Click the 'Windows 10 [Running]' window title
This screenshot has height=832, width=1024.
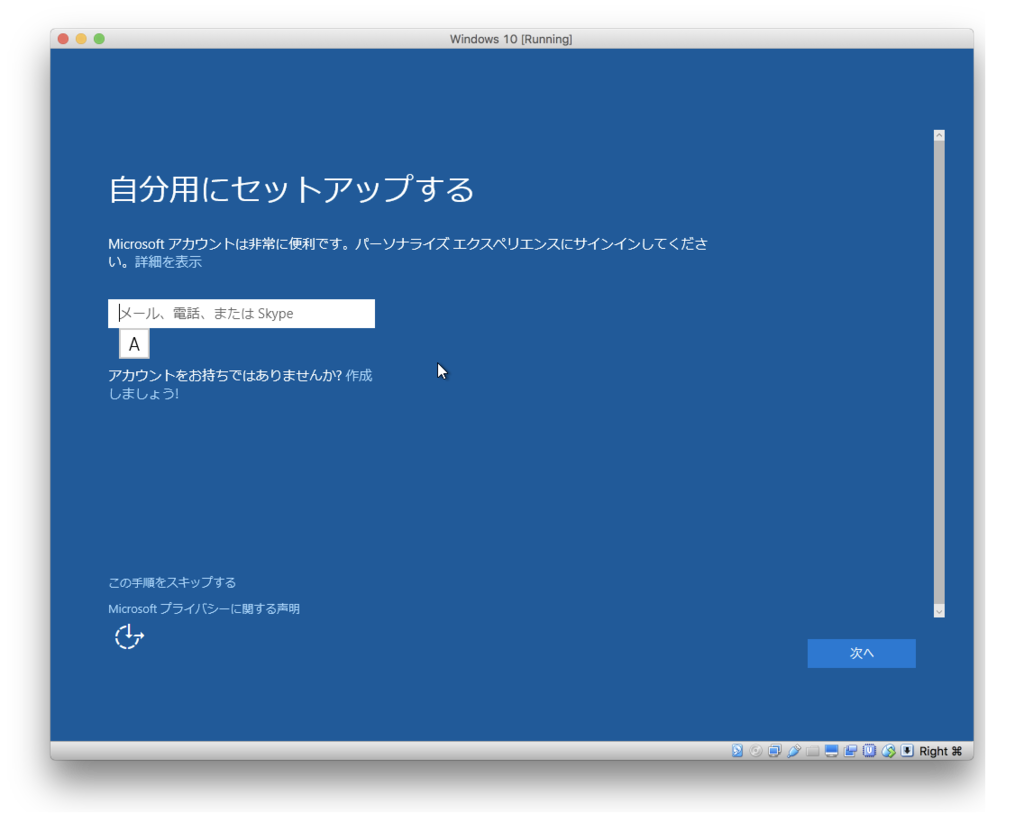[x=511, y=39]
